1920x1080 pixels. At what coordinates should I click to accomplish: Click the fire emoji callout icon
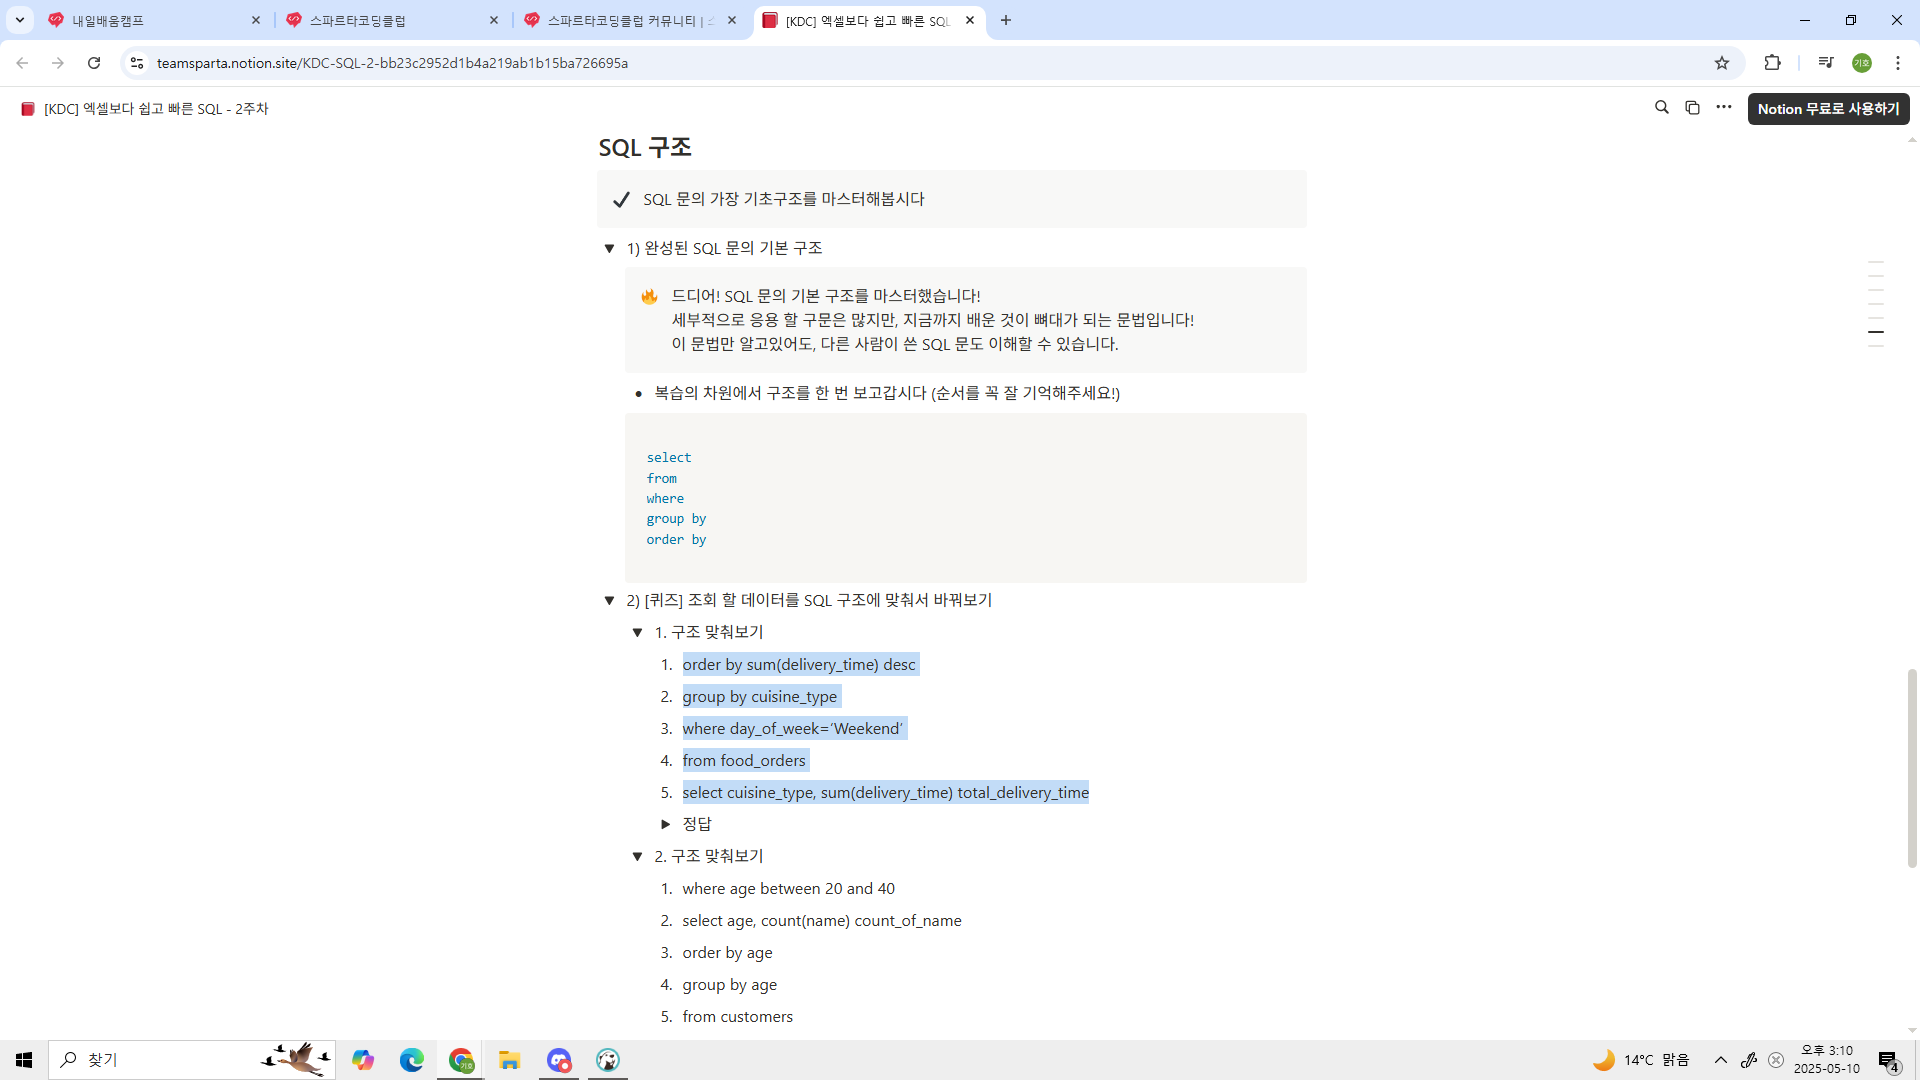(649, 296)
